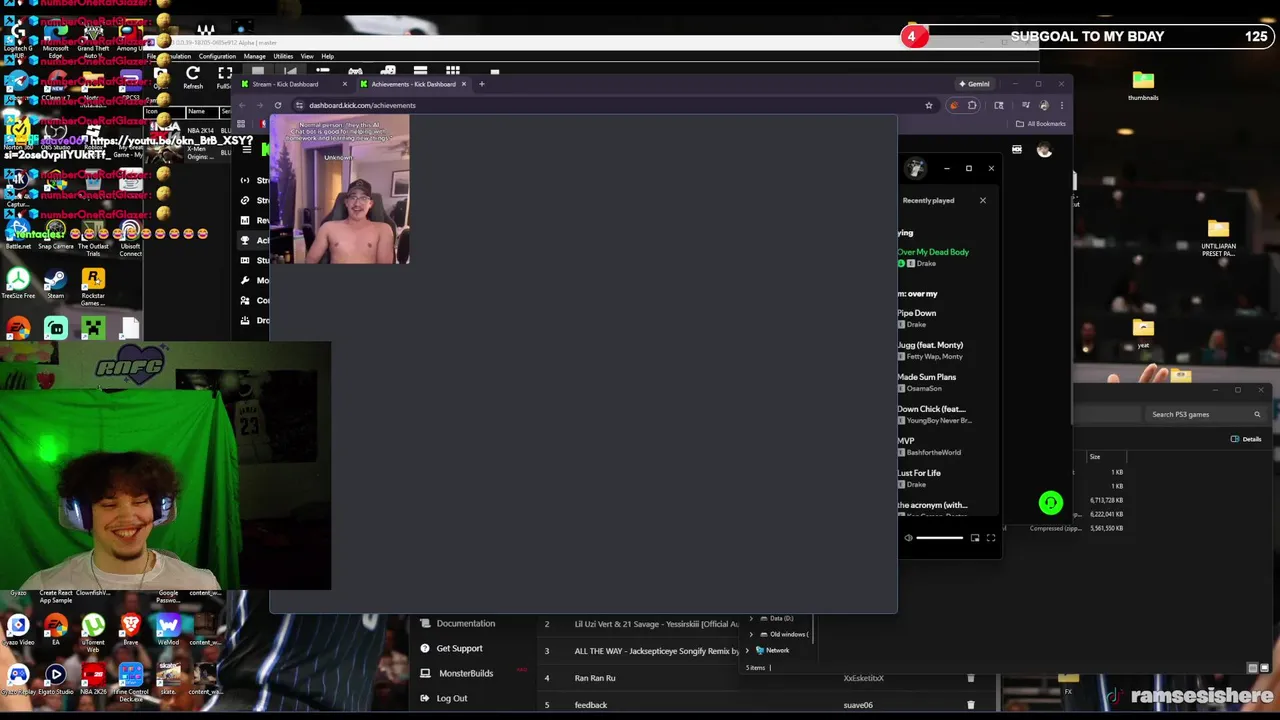Open Manage menu in RPCS3
This screenshot has height=720, width=1280.
(254, 56)
